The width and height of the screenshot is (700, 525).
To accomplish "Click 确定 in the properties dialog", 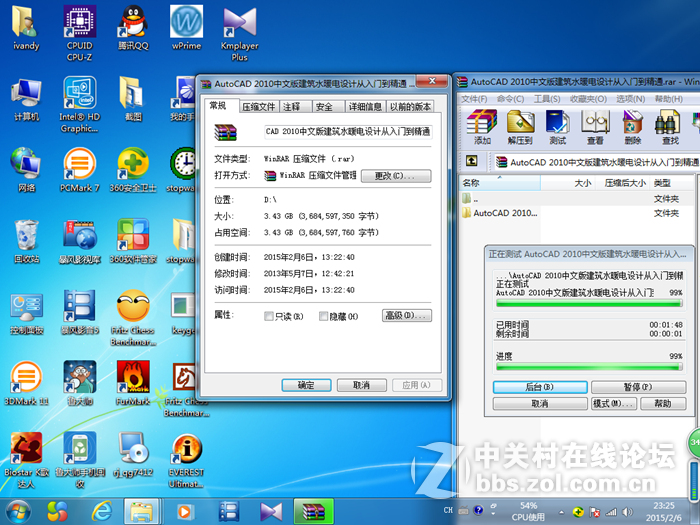I will pyautogui.click(x=306, y=385).
